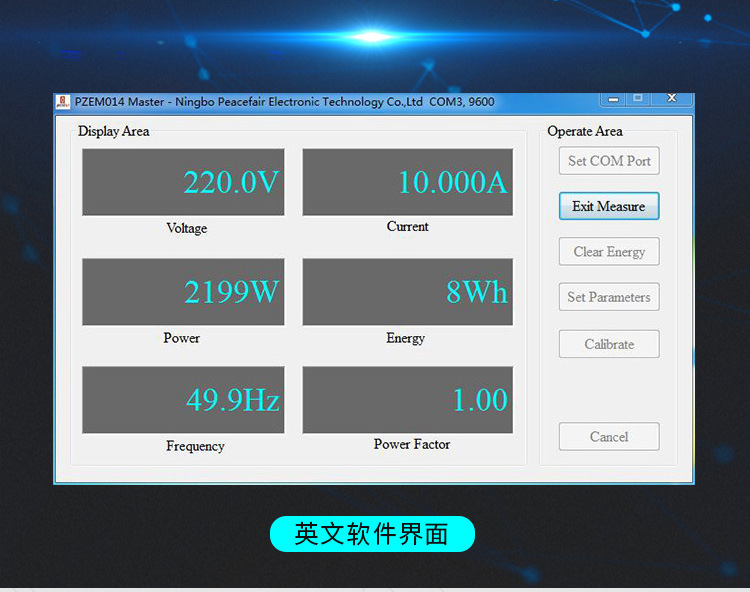750x592 pixels.
Task: Click the Operate Area group label
Action: coord(585,131)
